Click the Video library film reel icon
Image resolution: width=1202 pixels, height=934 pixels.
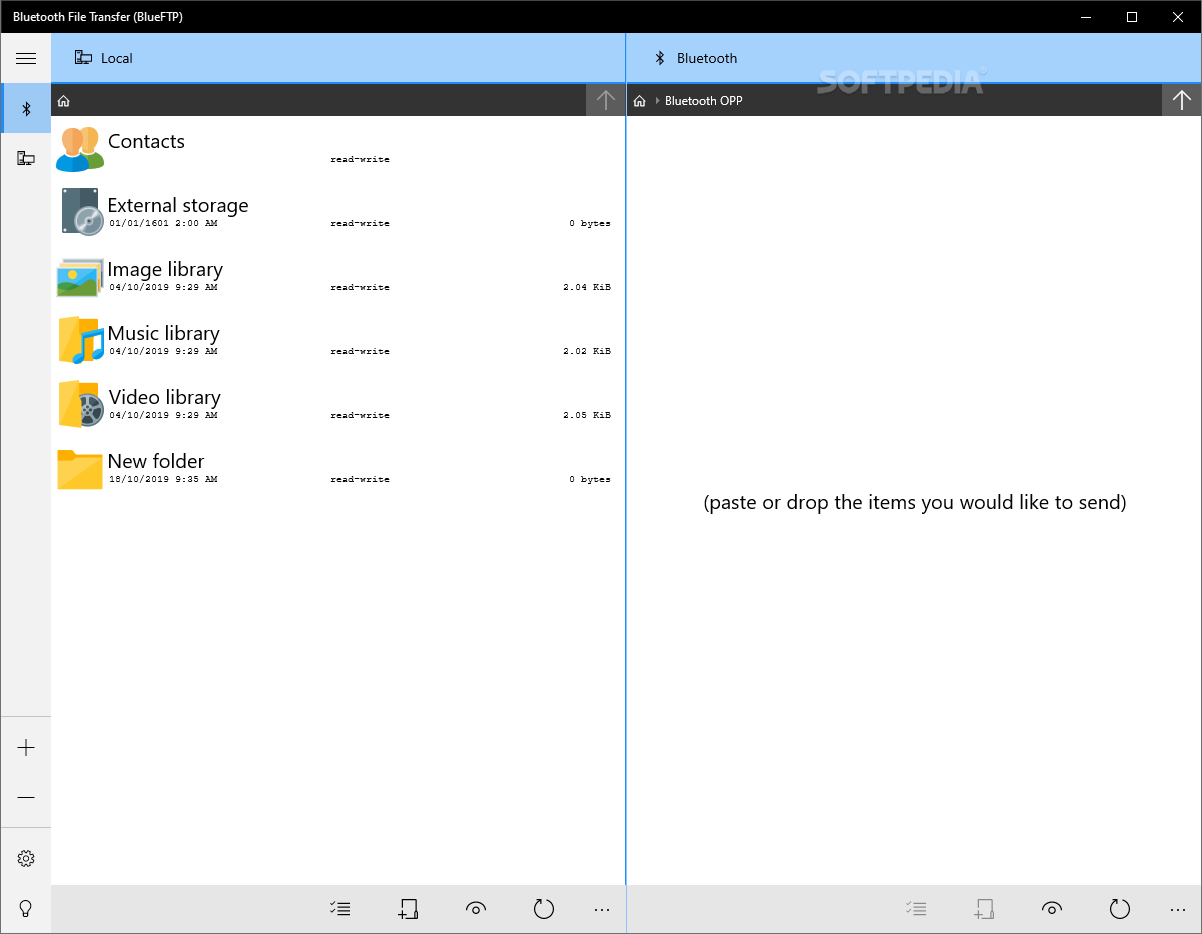click(81, 404)
